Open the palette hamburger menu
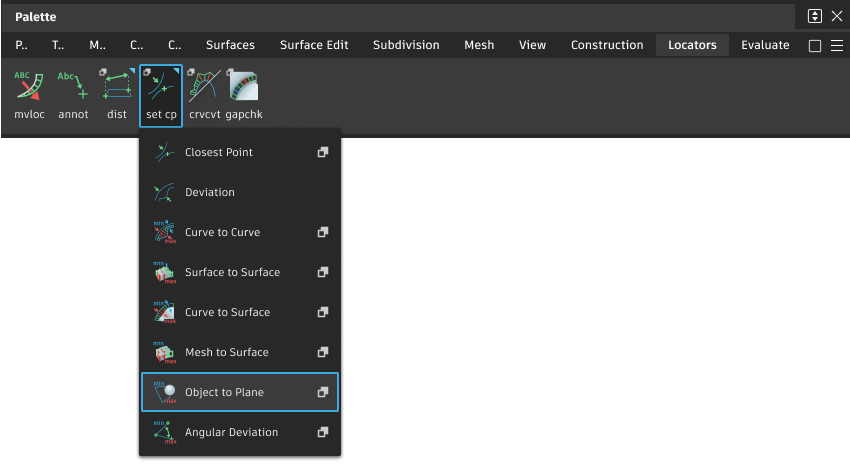850x470 pixels. [x=837, y=45]
